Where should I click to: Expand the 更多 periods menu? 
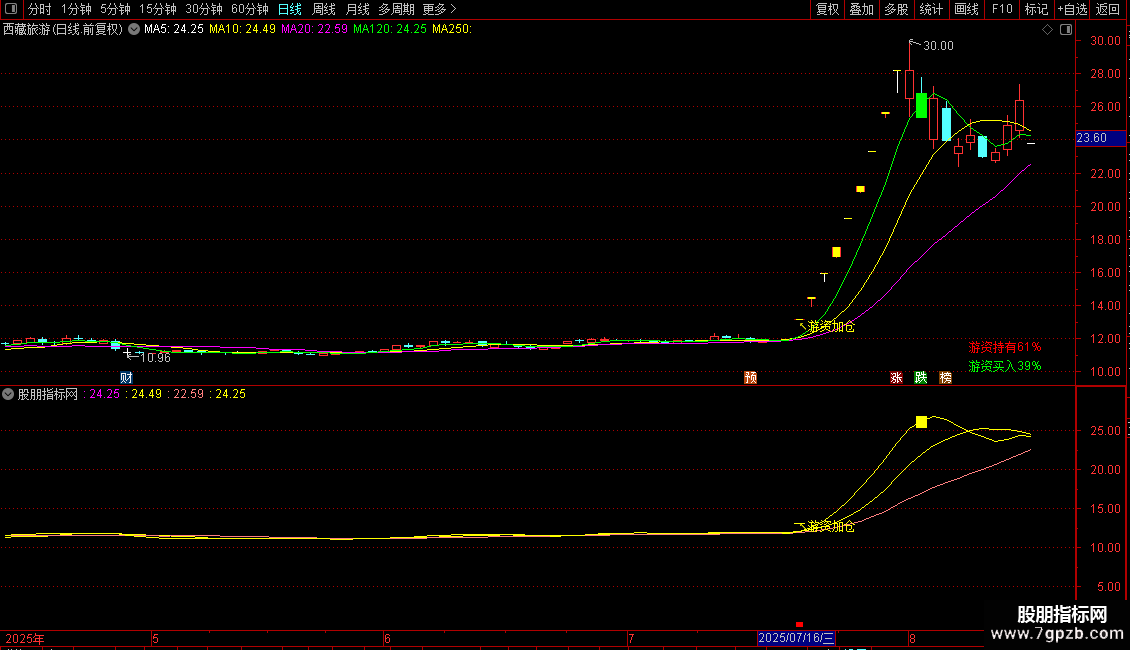[440, 9]
